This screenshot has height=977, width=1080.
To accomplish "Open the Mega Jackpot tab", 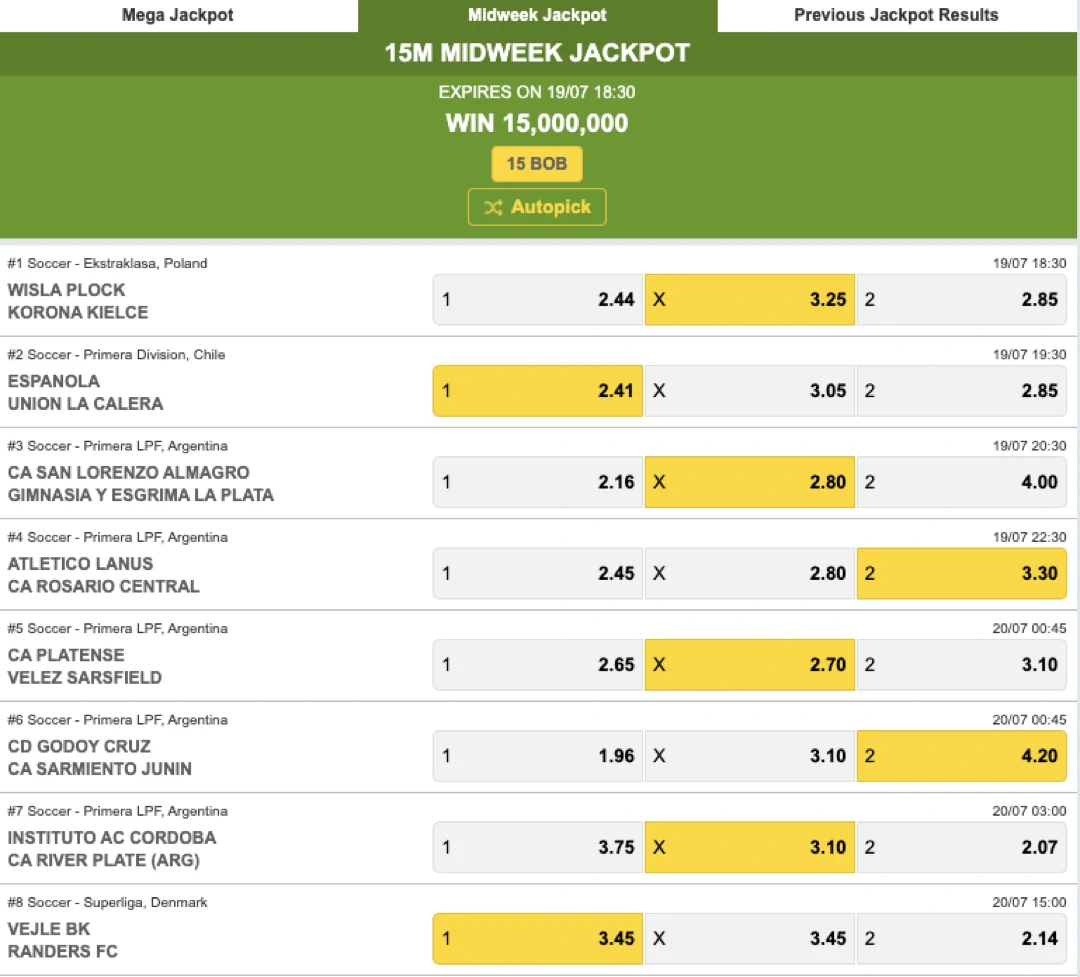I will (178, 15).
